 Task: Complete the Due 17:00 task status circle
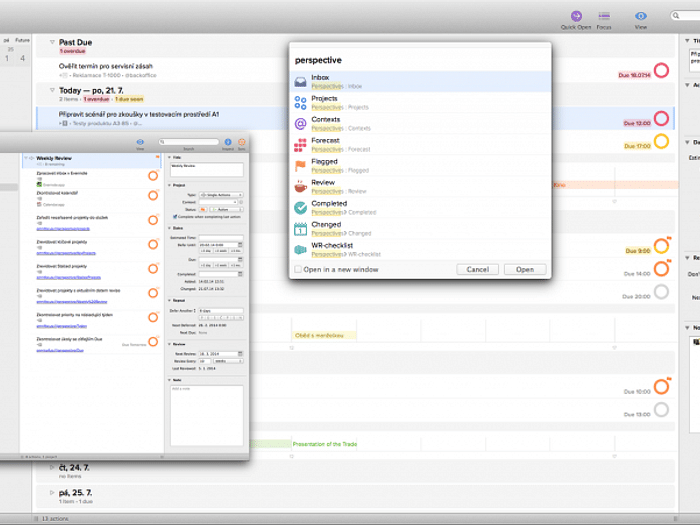pos(661,143)
